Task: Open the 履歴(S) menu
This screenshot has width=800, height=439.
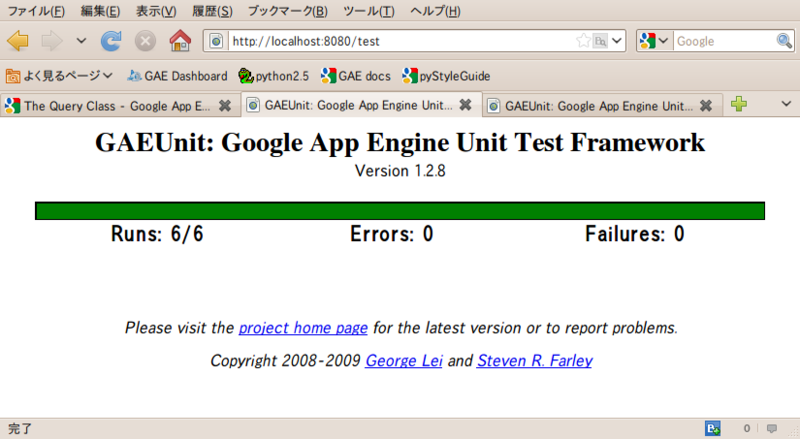Action: click(212, 11)
